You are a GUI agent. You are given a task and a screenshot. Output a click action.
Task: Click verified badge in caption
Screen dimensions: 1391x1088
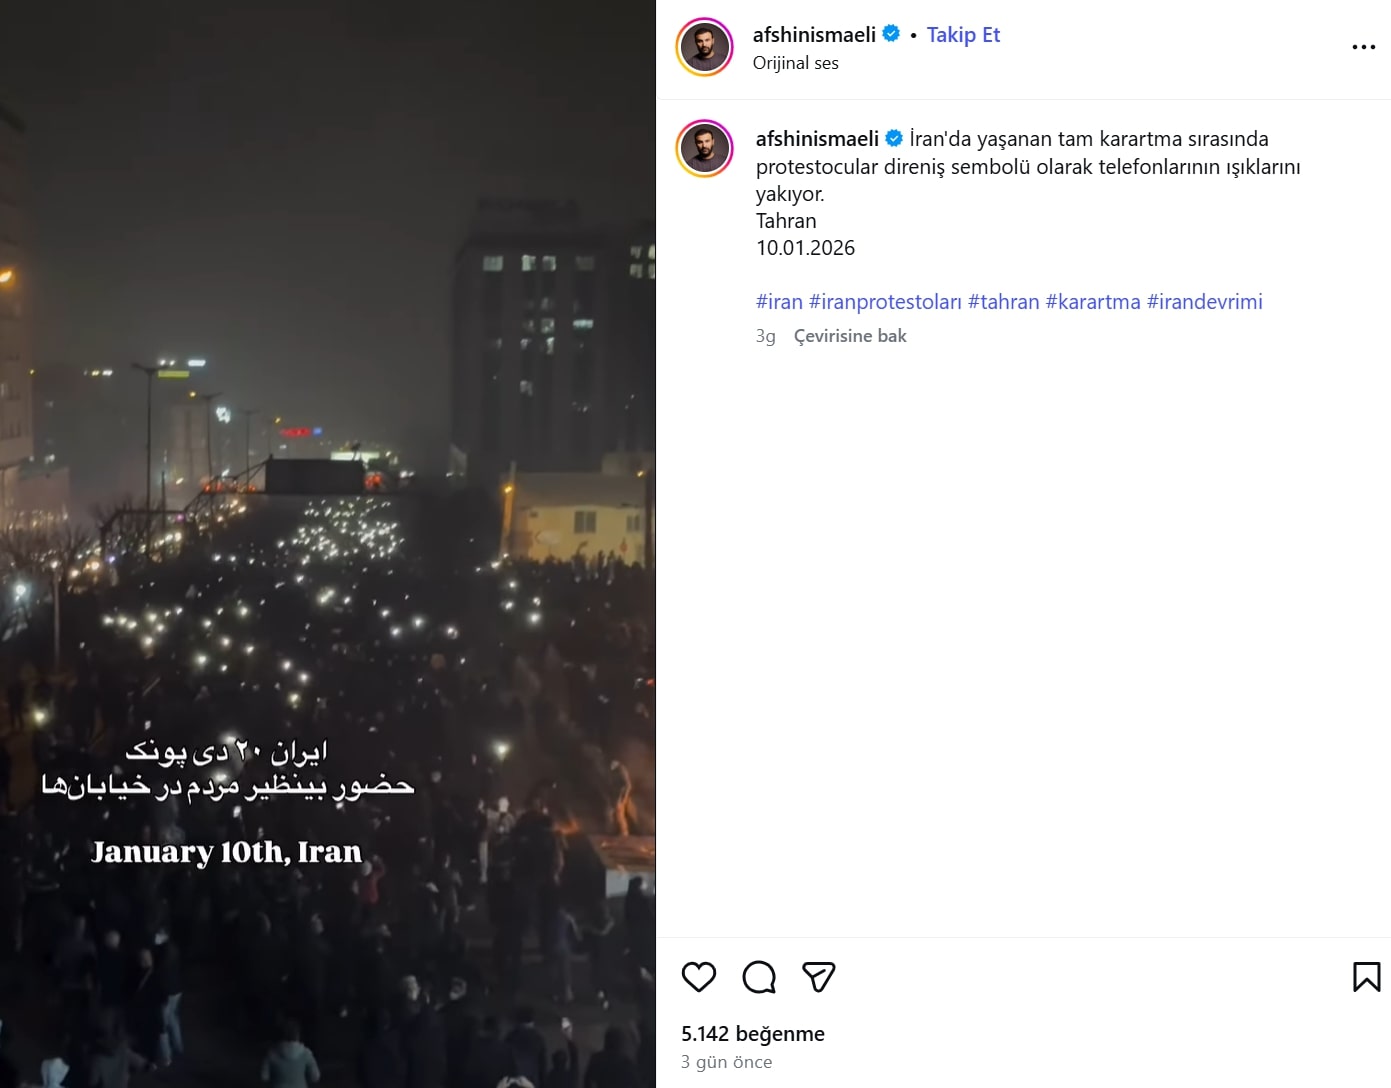(x=894, y=138)
